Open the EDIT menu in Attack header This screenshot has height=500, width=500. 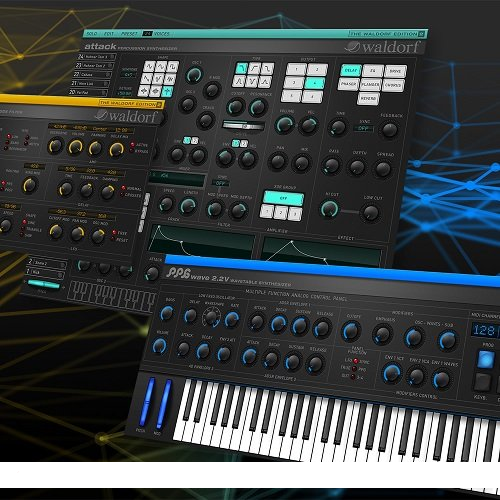coord(109,34)
